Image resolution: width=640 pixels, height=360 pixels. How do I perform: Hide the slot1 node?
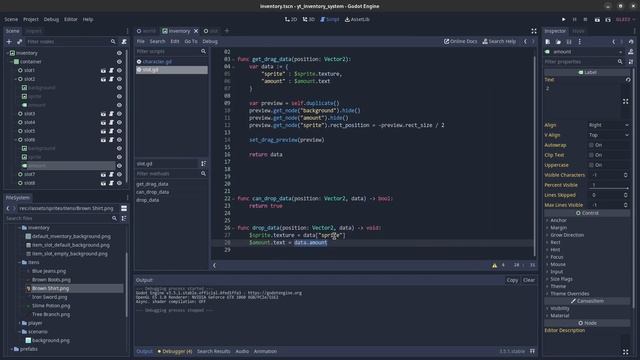point(119,70)
